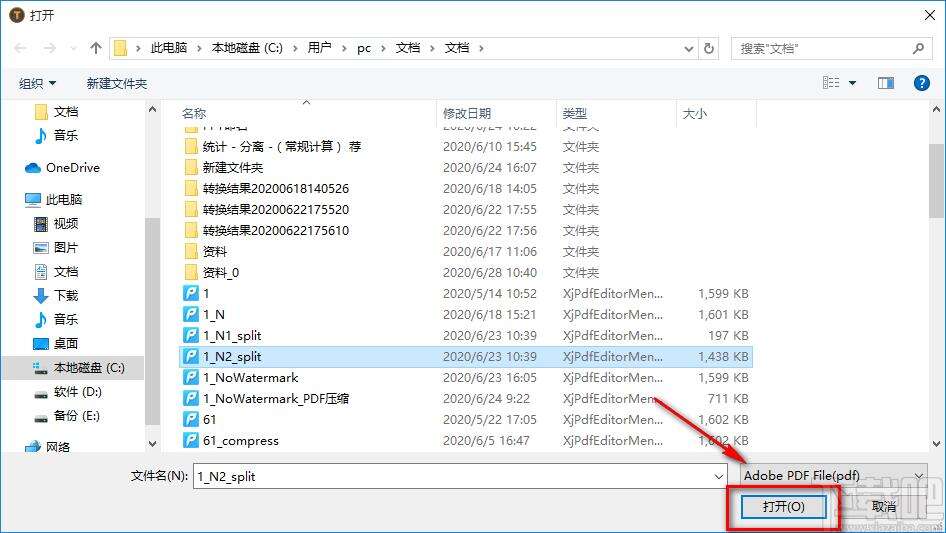The image size is (946, 533).
Task: Click sidebar scroll down arrow
Action: pos(152,444)
